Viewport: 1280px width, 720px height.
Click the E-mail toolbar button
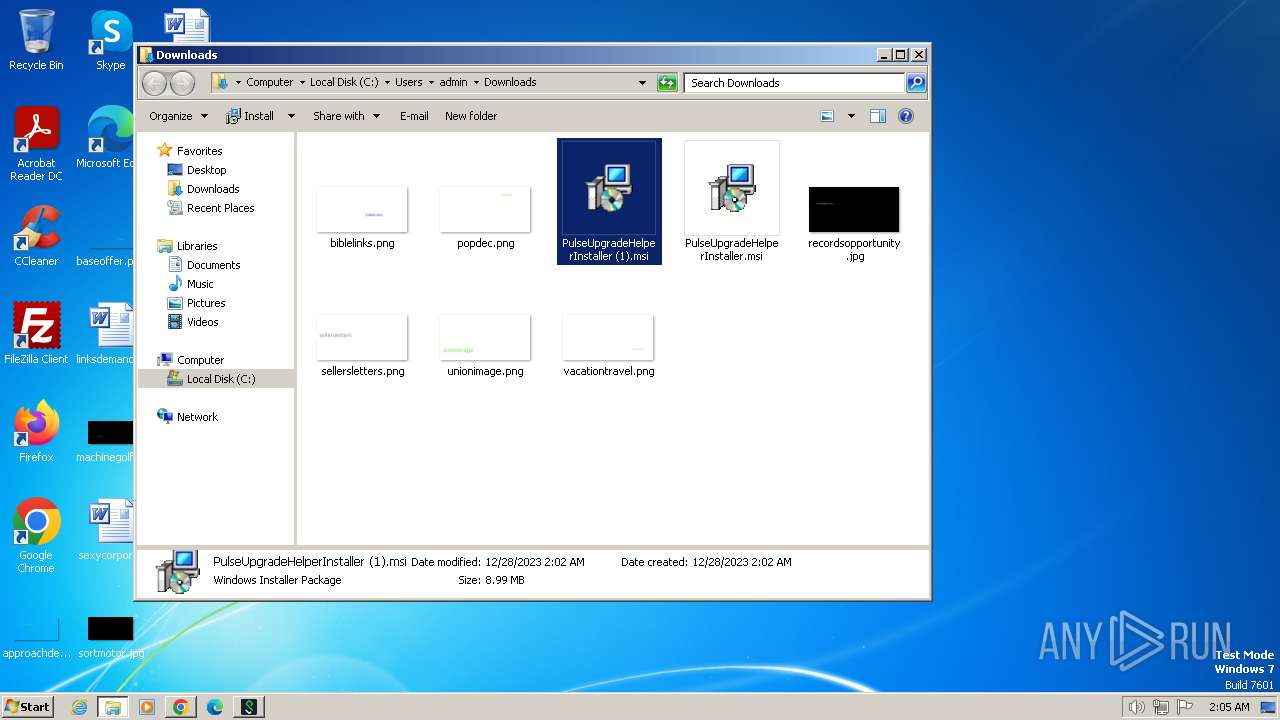[414, 116]
